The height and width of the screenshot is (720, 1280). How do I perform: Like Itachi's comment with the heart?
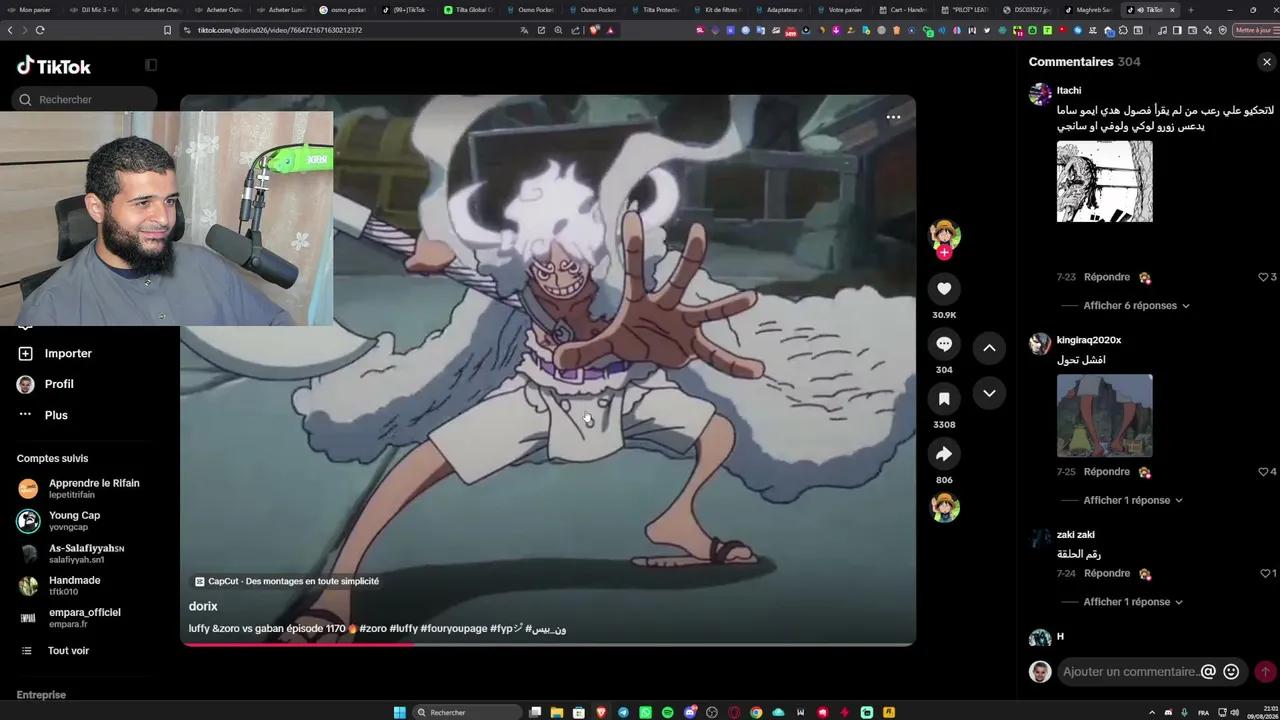click(1263, 277)
